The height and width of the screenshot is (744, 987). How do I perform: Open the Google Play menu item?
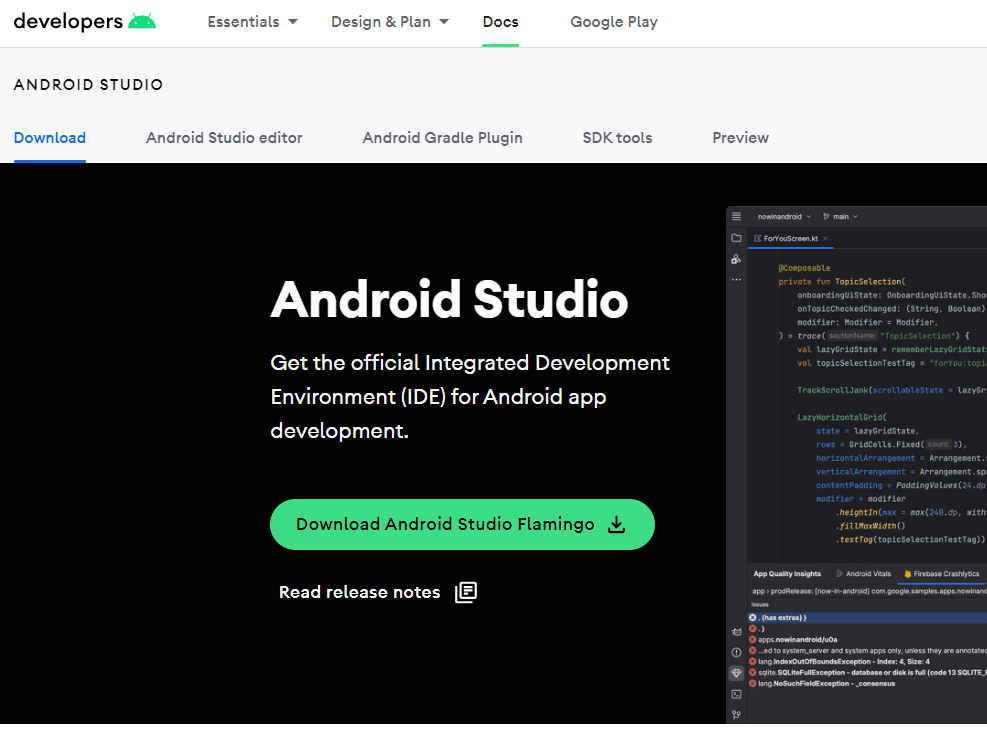tap(614, 21)
